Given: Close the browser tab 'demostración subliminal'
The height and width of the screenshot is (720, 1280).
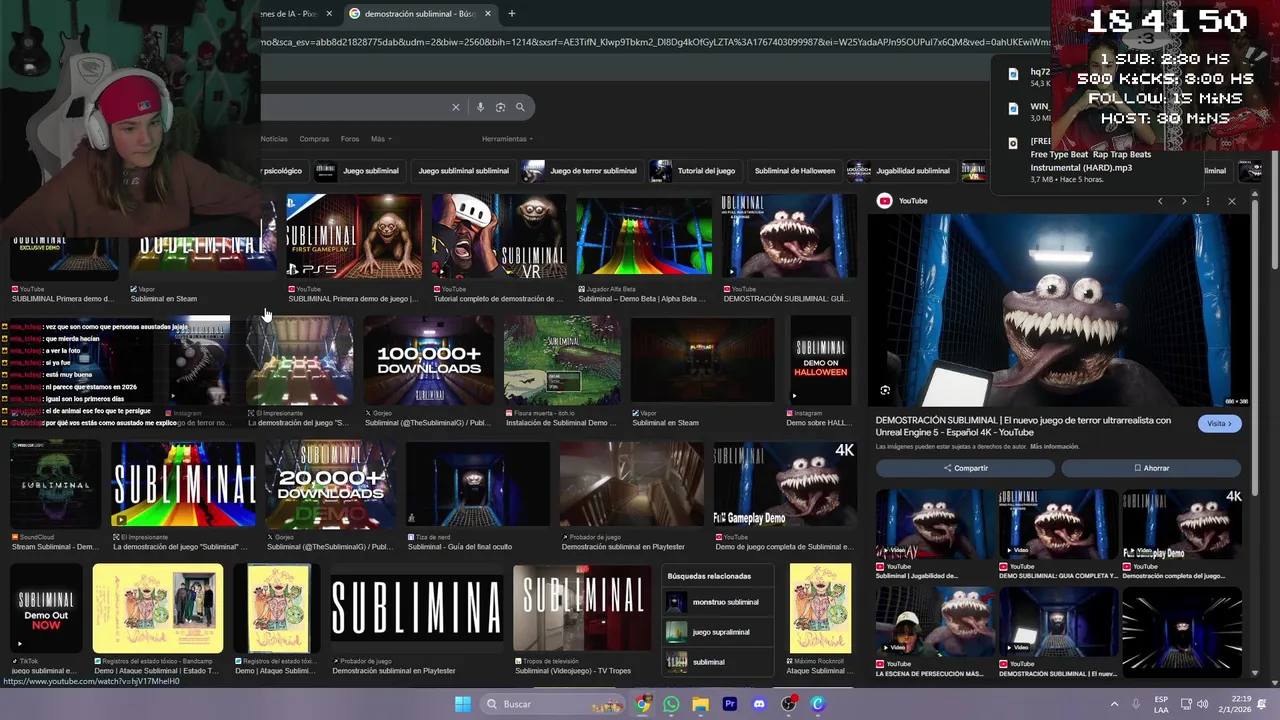Looking at the screenshot, I should pyautogui.click(x=488, y=14).
